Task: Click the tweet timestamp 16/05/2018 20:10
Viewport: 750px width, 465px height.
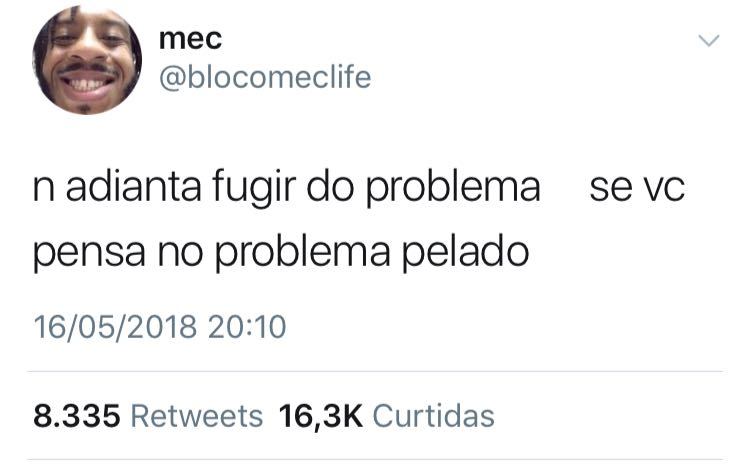Action: point(160,328)
